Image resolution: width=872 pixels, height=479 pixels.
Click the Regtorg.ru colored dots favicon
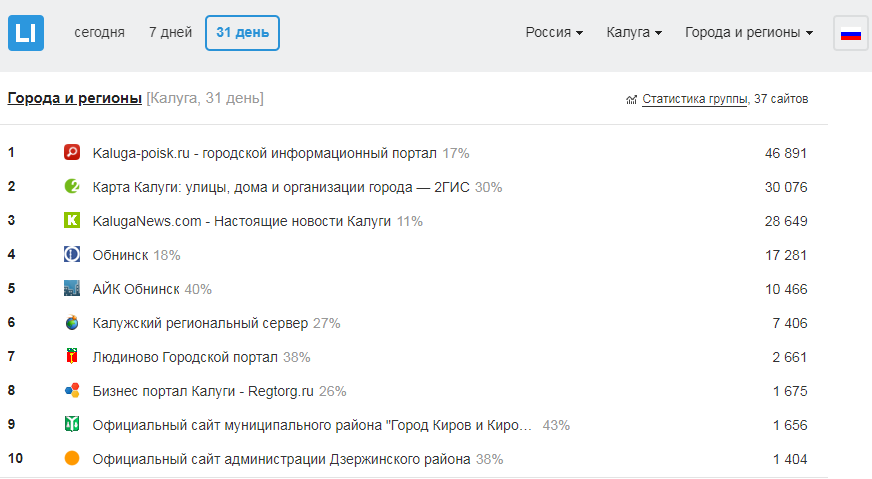[x=72, y=391]
